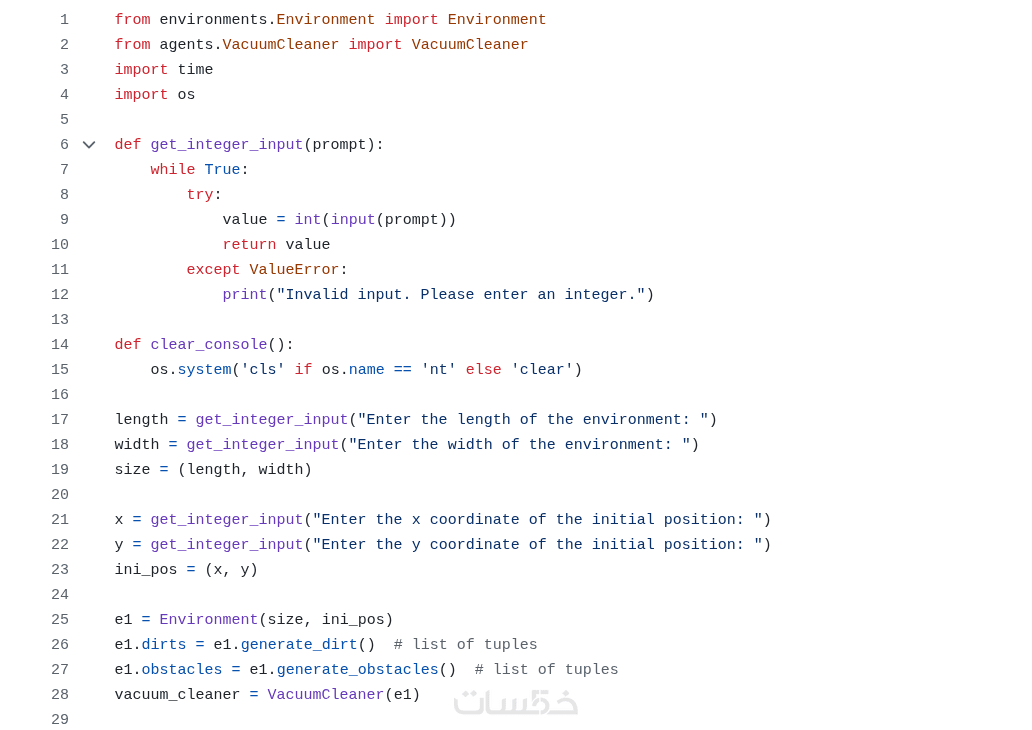The width and height of the screenshot is (1032, 730).
Task: Click the ini_pos variable assignment
Action: click(146, 570)
